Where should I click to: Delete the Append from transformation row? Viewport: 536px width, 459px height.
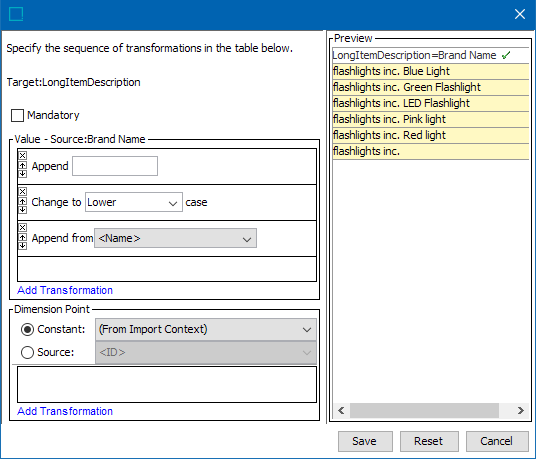[23, 227]
